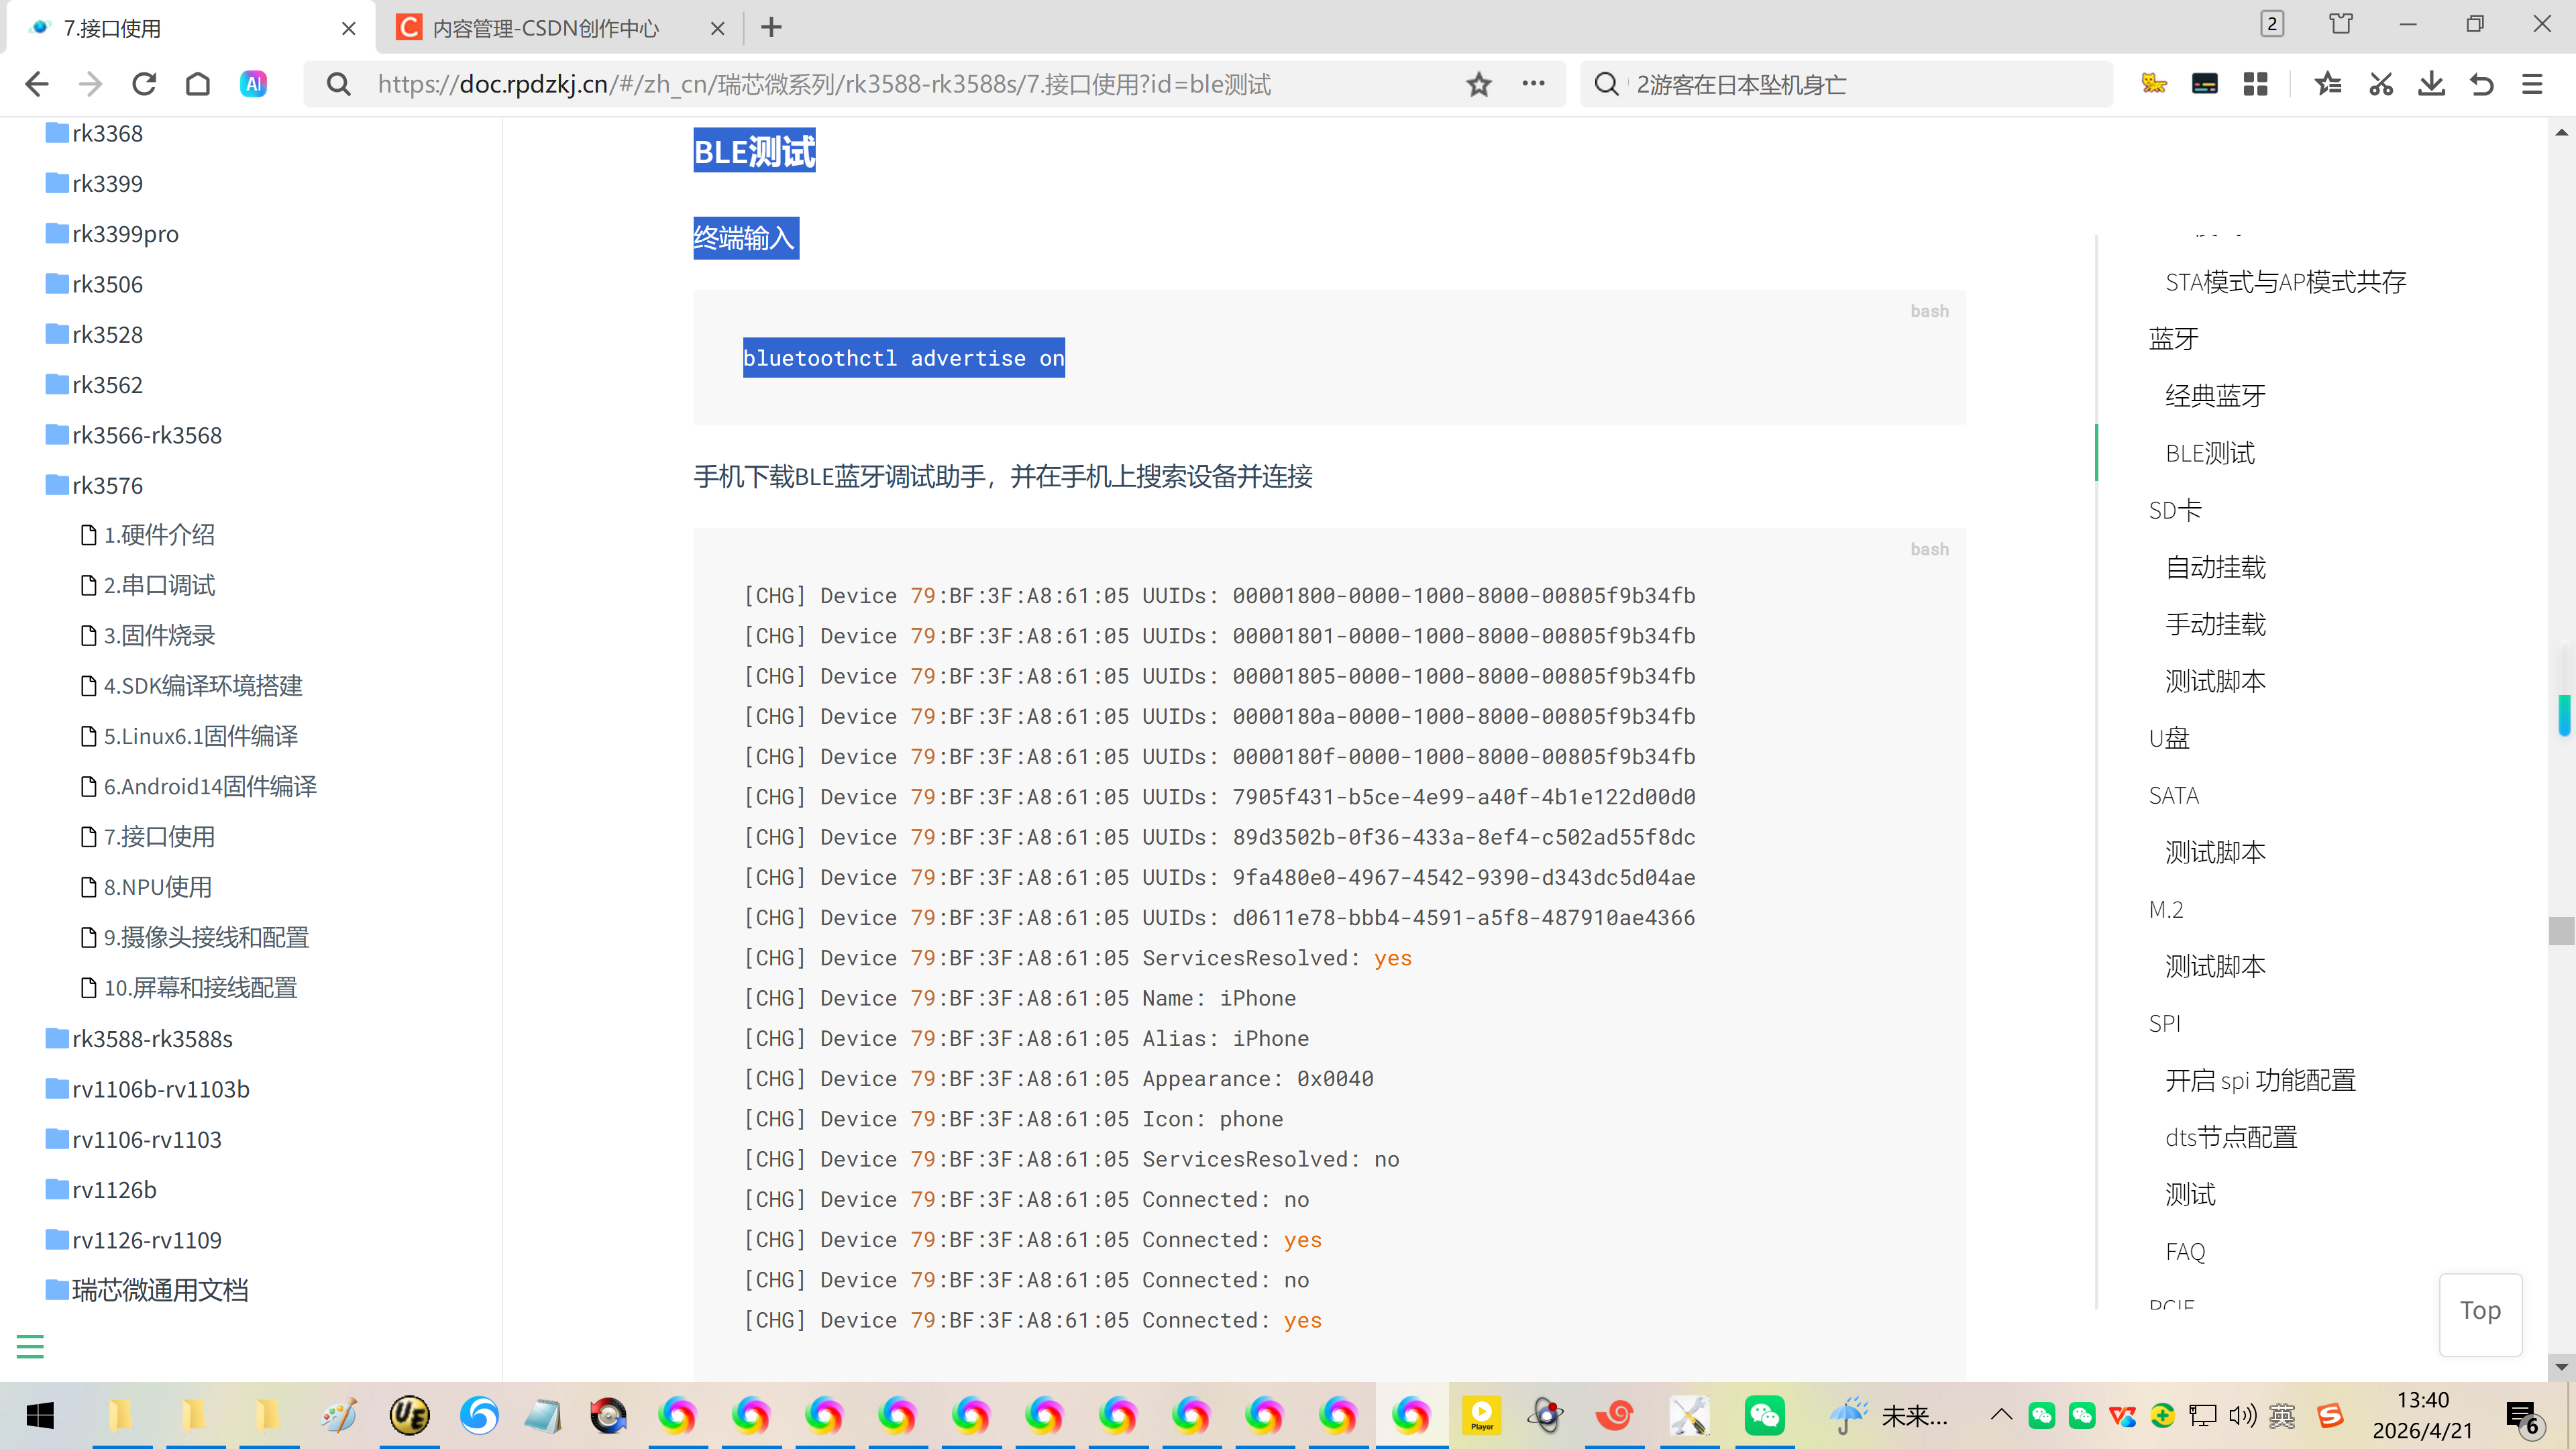Image resolution: width=2576 pixels, height=1449 pixels.
Task: Click the bluetoothctl advertise on command
Action: [903, 358]
